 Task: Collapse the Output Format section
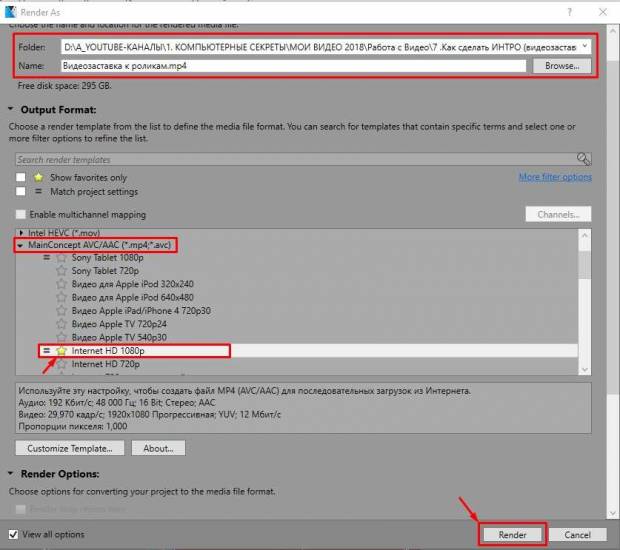coord(11,110)
